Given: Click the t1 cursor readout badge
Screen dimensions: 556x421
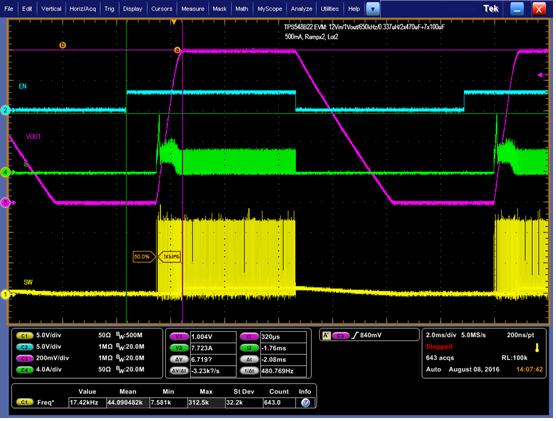Looking at the screenshot, I should pos(250,337).
